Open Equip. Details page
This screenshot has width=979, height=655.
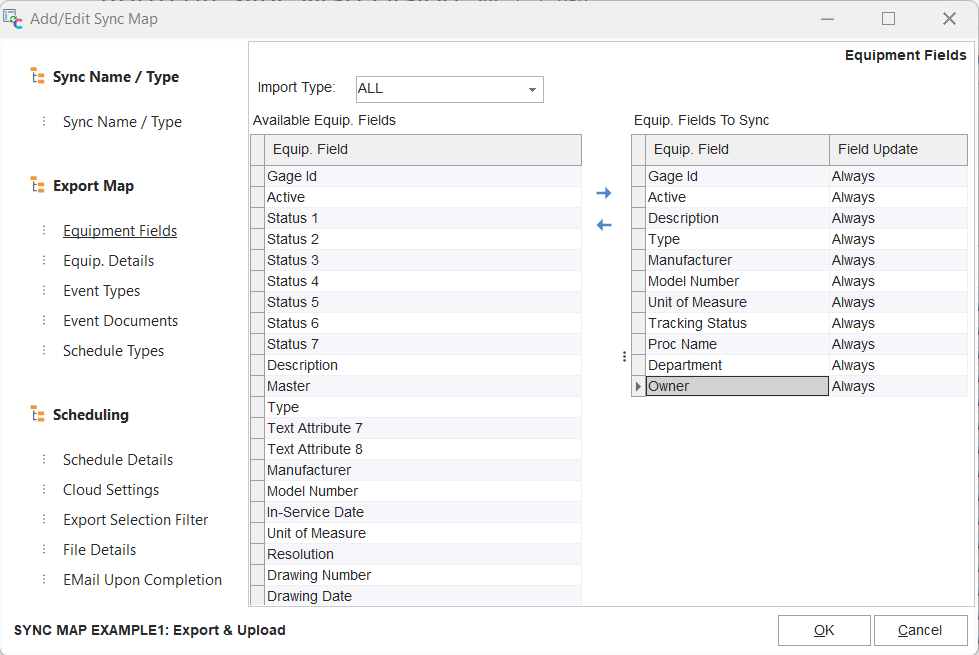[108, 261]
